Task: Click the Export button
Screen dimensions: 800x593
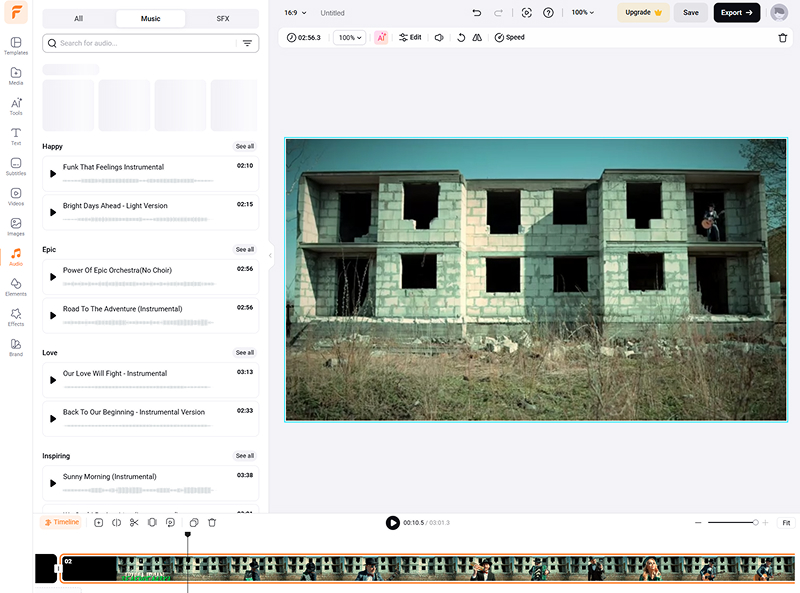Action: click(x=736, y=13)
